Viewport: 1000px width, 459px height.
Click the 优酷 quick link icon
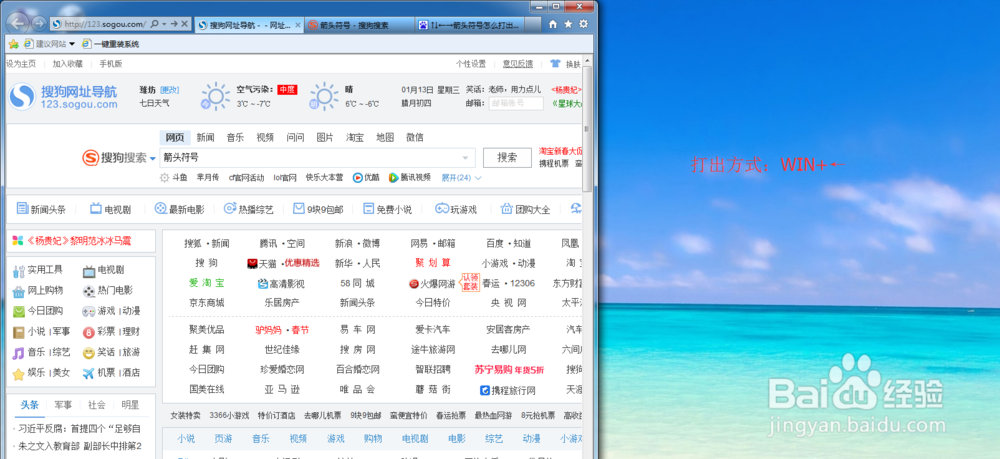coord(358,178)
